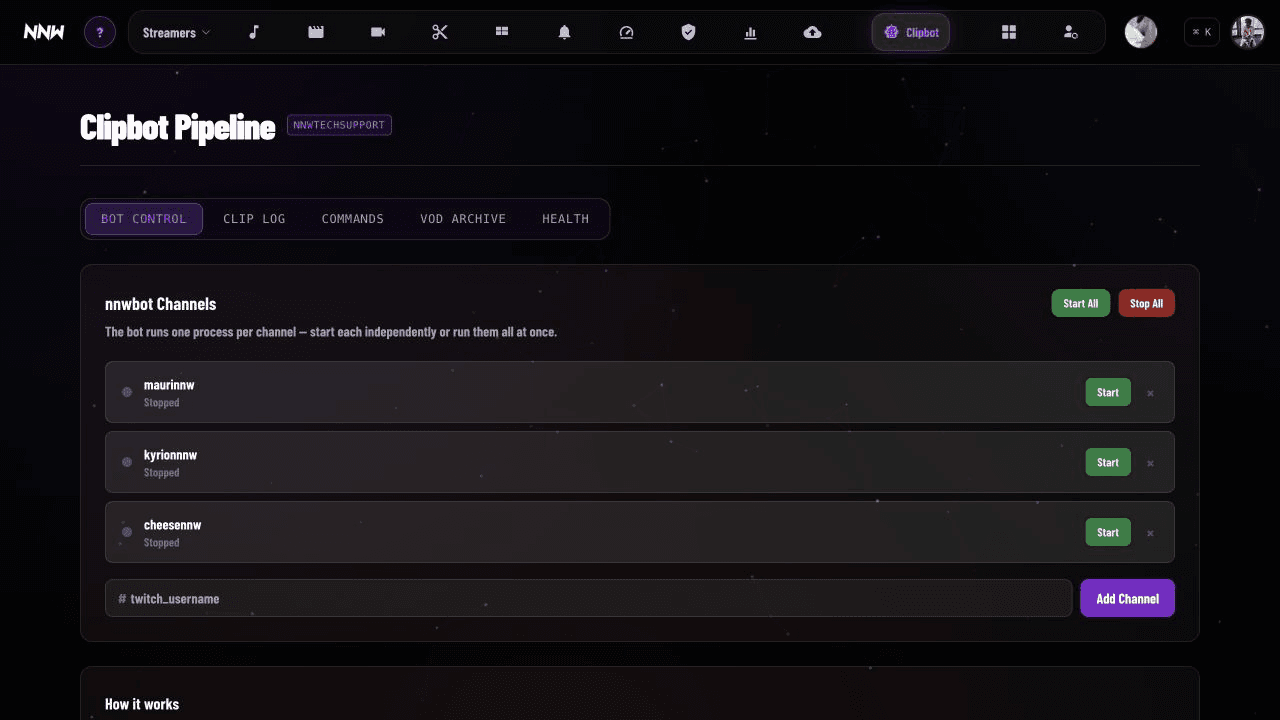Open the Clipbot nav item
Screen dimensions: 1280x720
coord(911,32)
